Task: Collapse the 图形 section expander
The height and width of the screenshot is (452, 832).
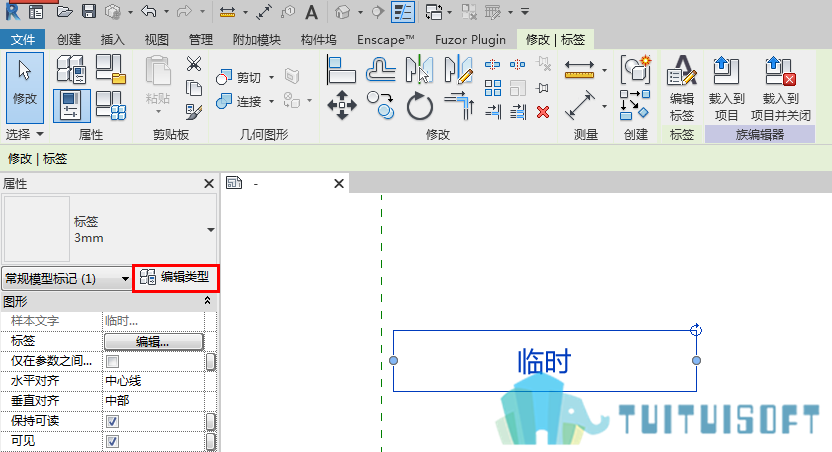Action: point(207,301)
